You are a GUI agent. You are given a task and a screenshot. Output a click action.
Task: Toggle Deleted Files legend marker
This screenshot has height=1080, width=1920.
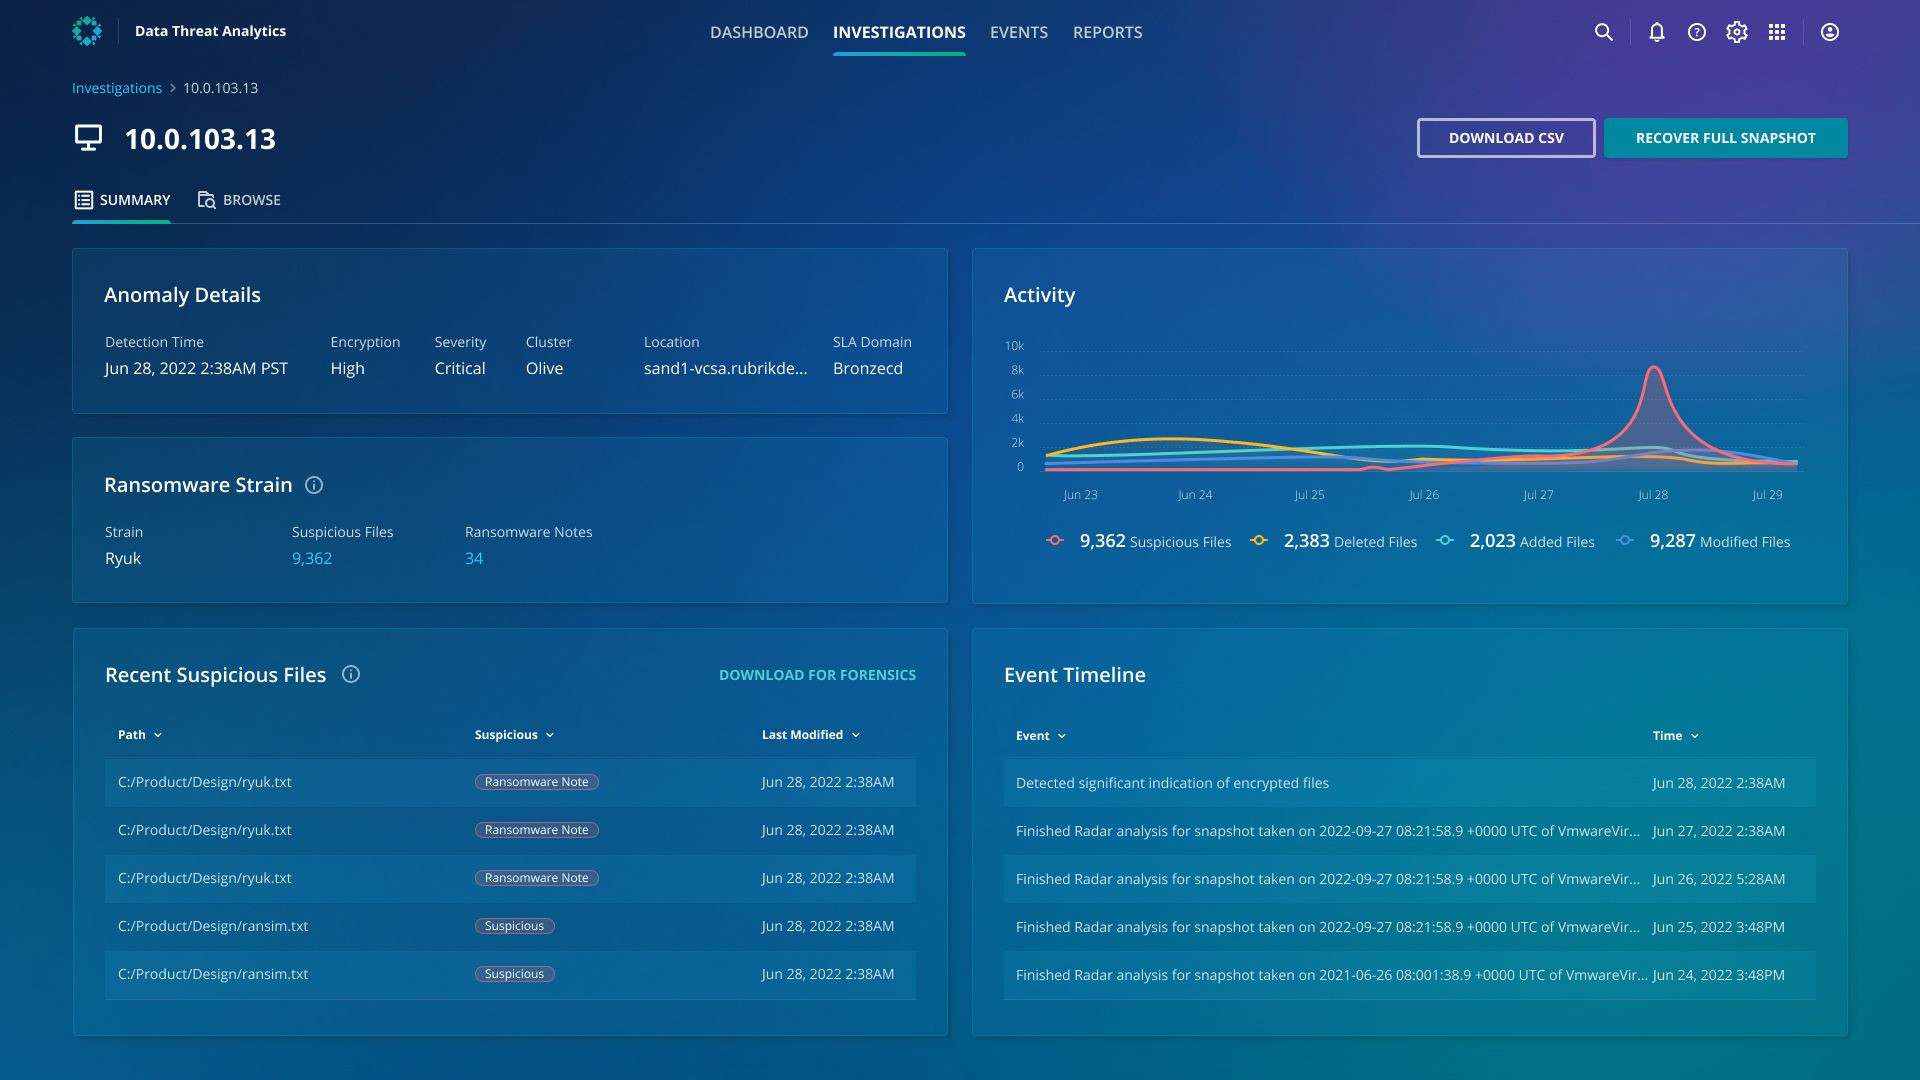pyautogui.click(x=1259, y=541)
